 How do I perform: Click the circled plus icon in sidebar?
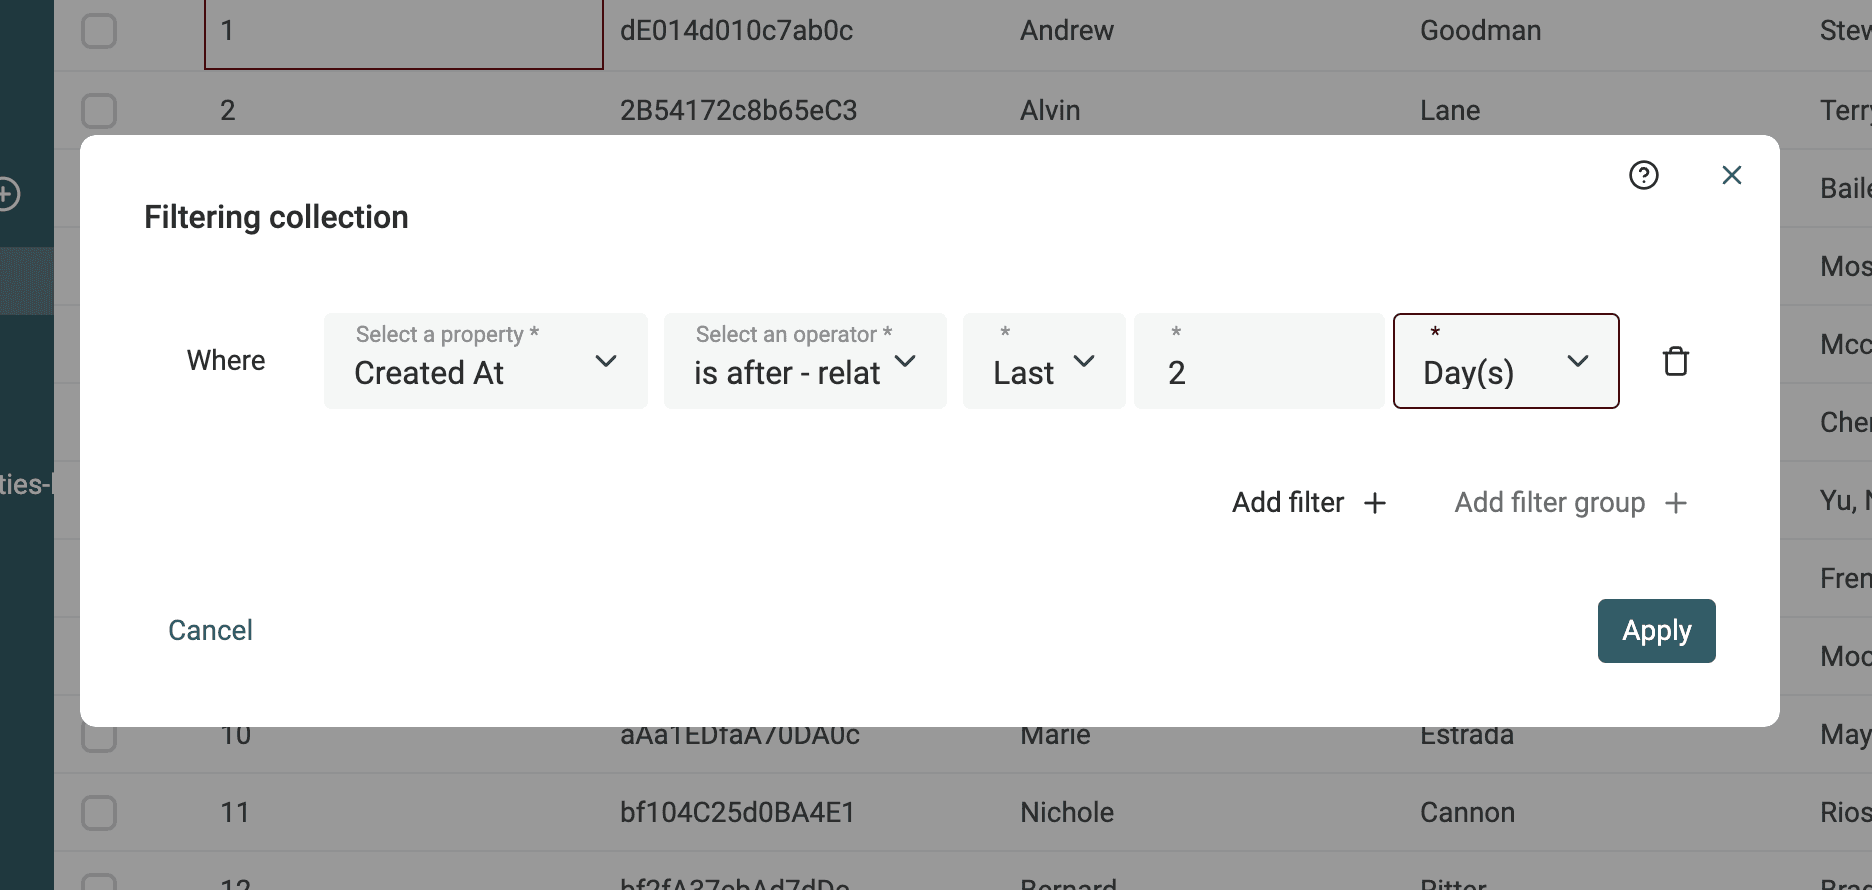coord(8,193)
